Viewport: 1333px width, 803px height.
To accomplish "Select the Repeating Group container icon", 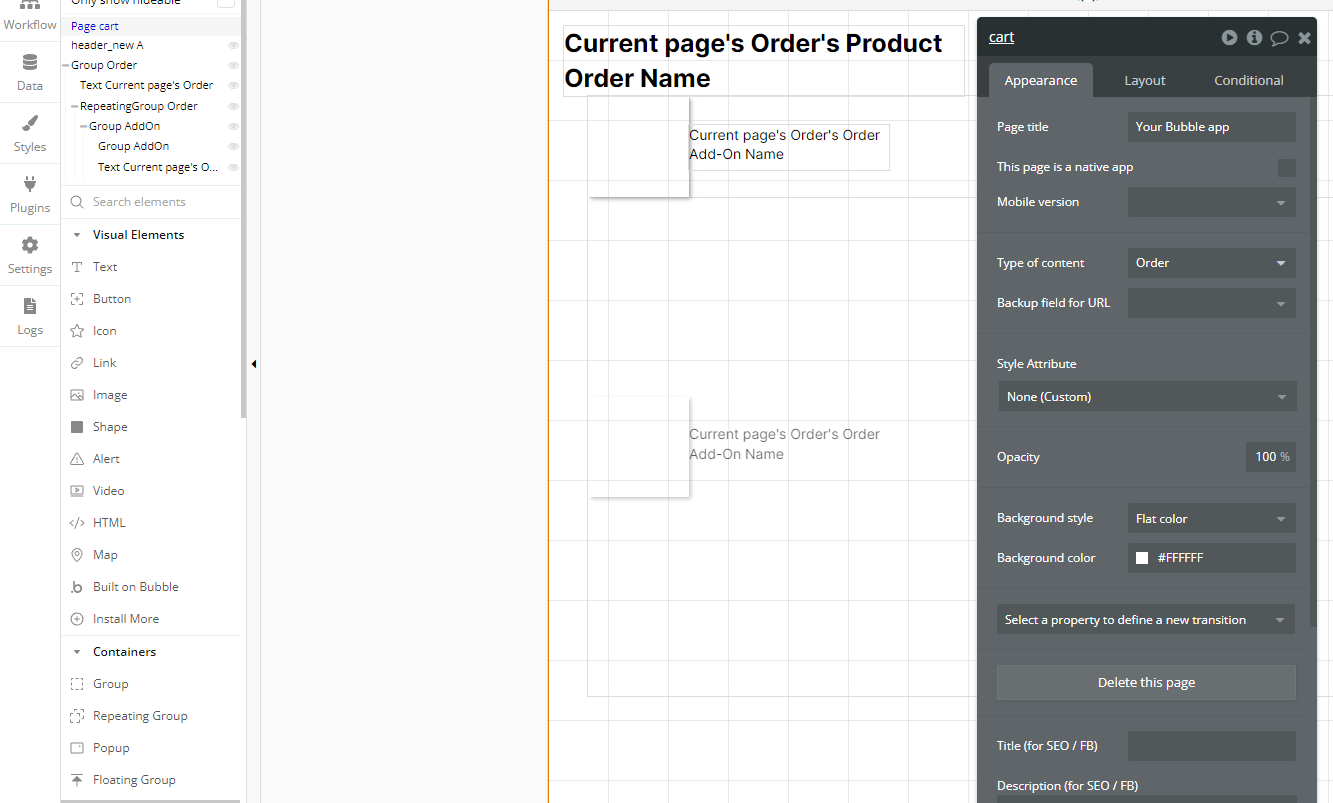I will pos(77,716).
